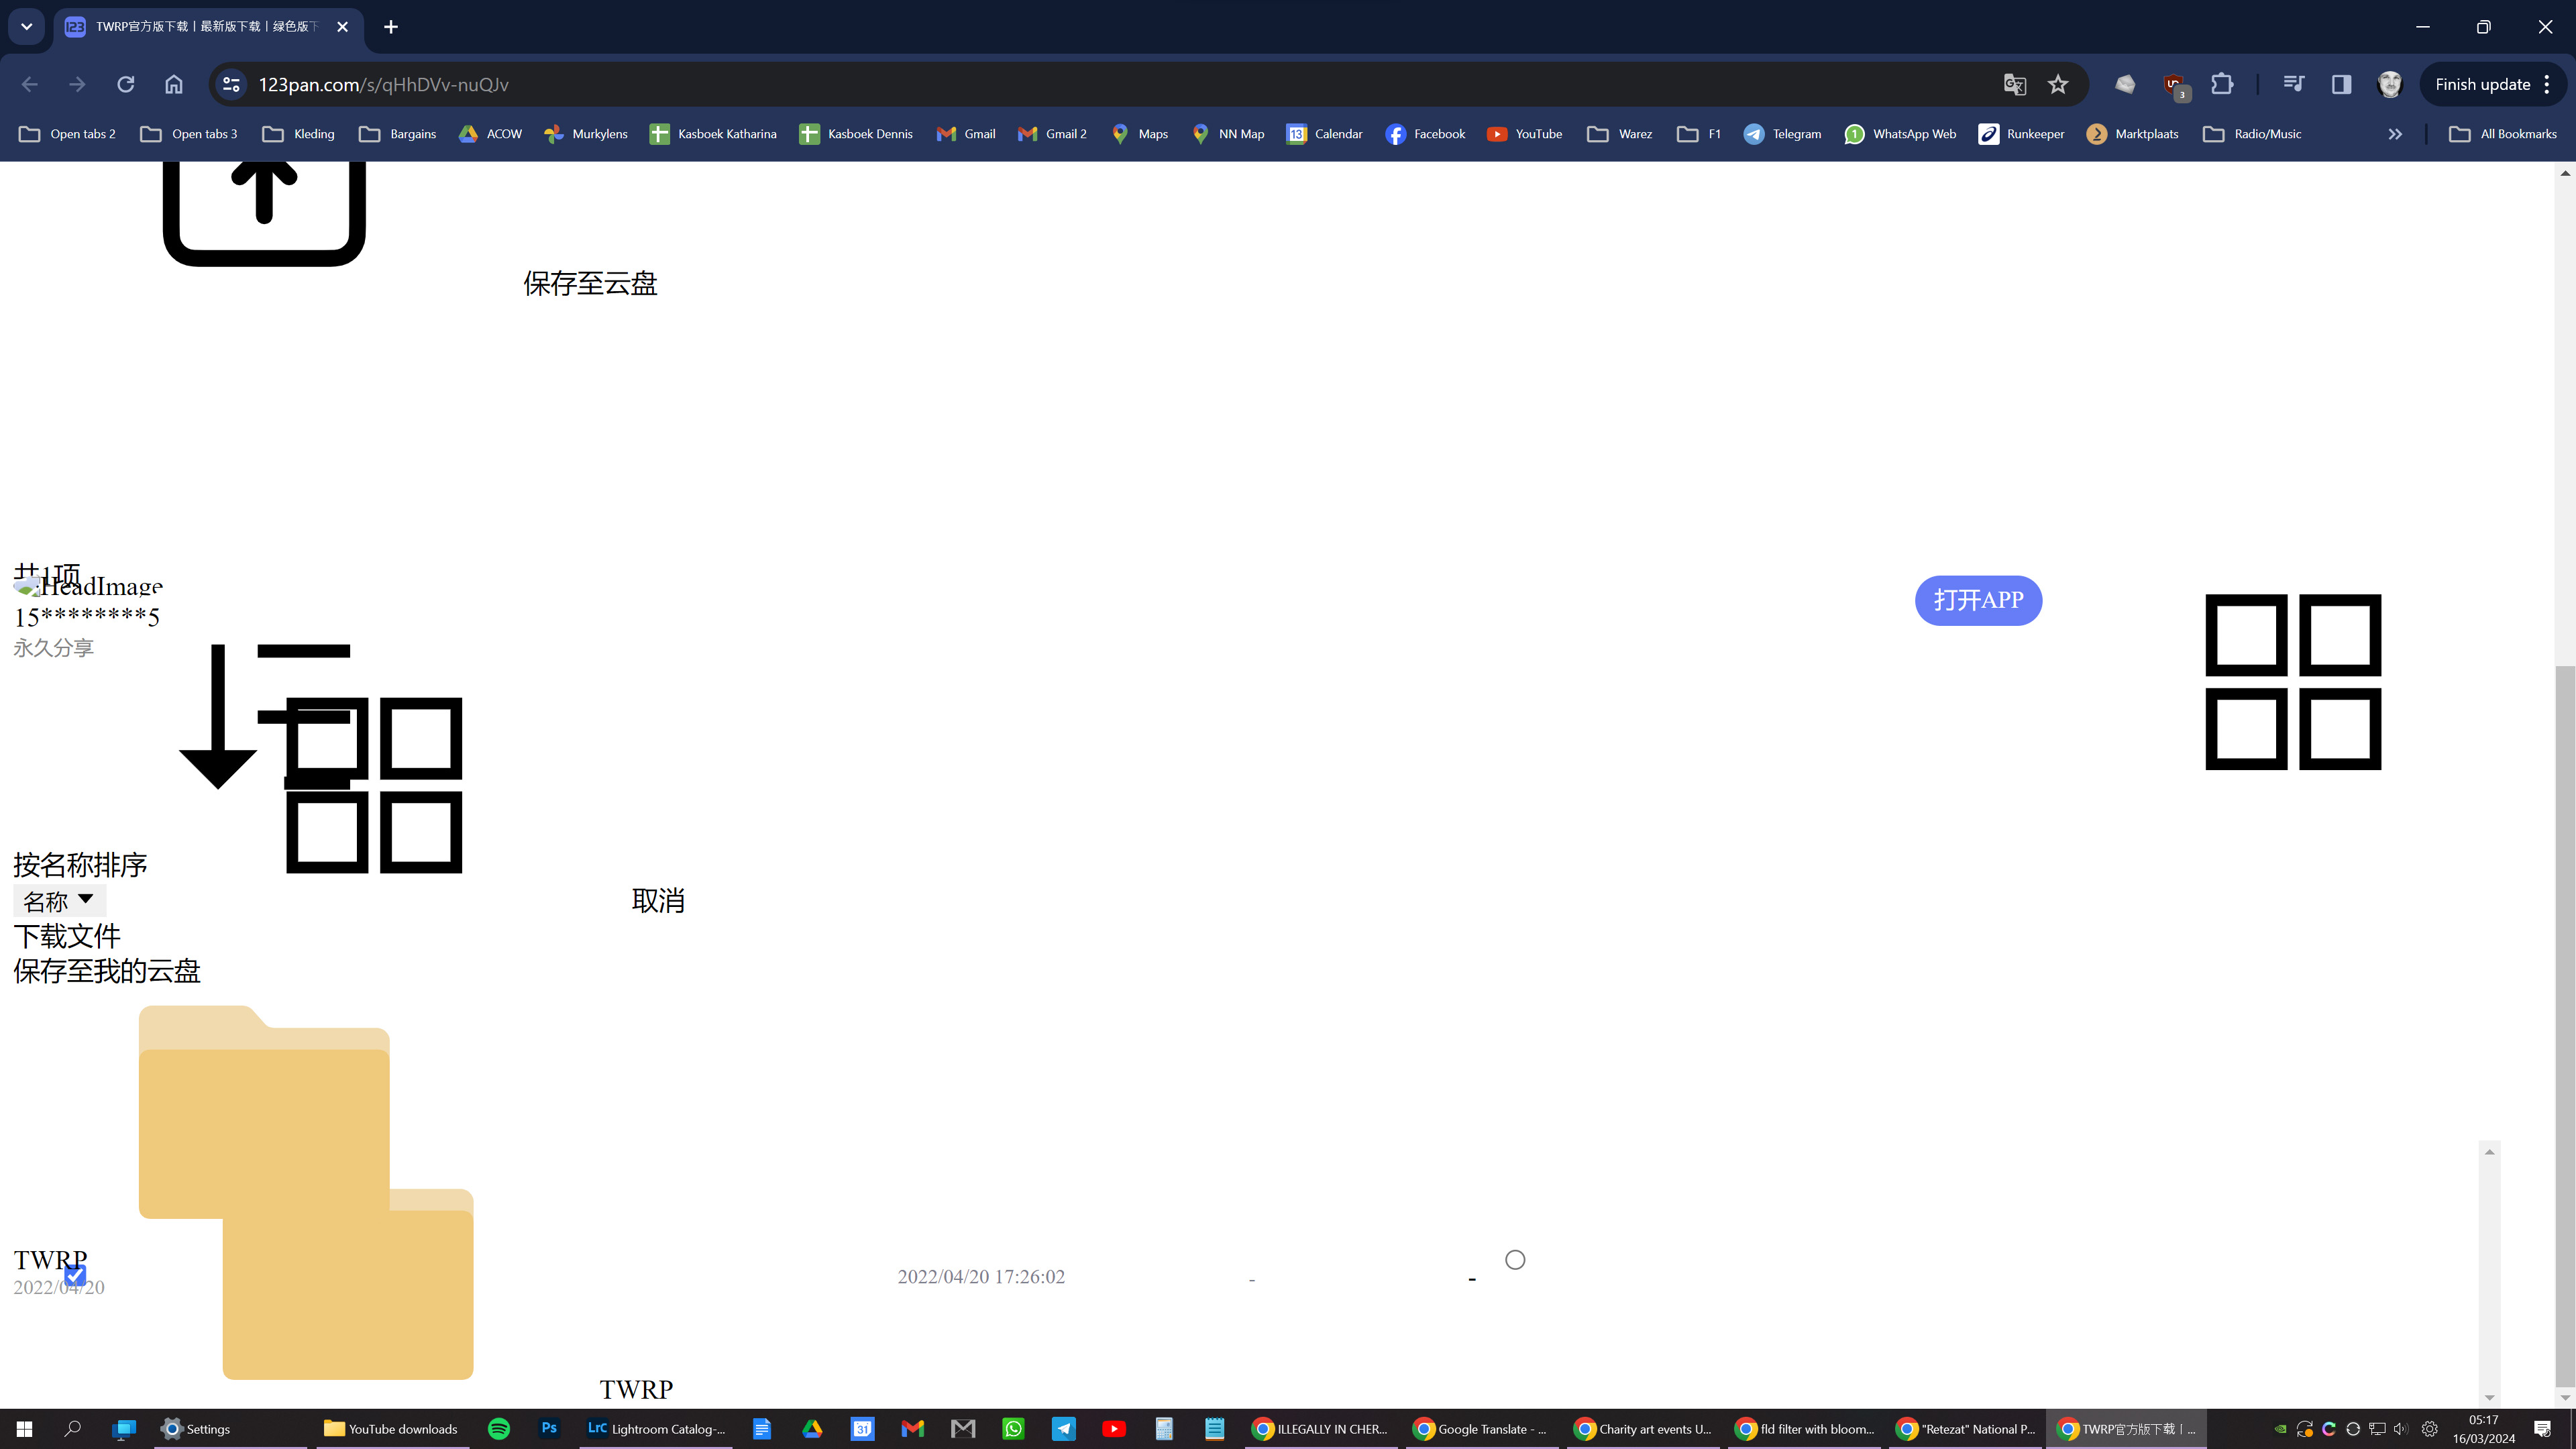Open the Telegram bookmark

point(1782,134)
